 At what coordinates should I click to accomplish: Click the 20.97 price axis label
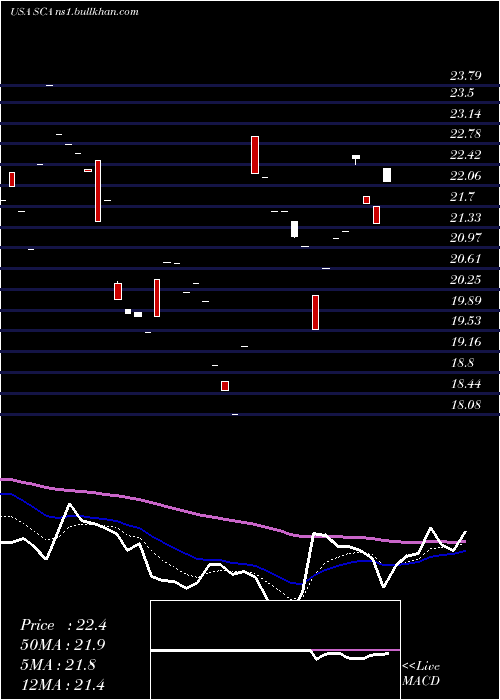coord(466,238)
